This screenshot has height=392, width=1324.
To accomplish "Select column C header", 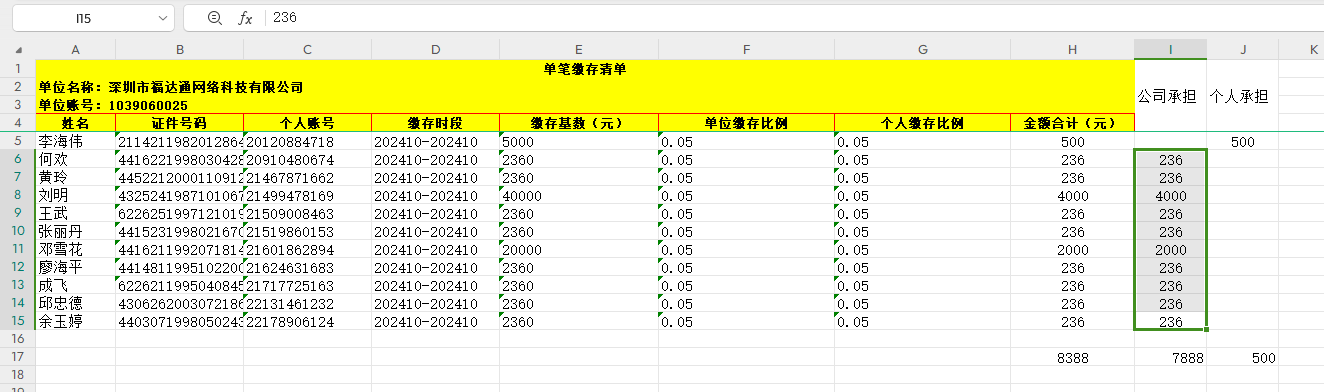I will pos(307,49).
